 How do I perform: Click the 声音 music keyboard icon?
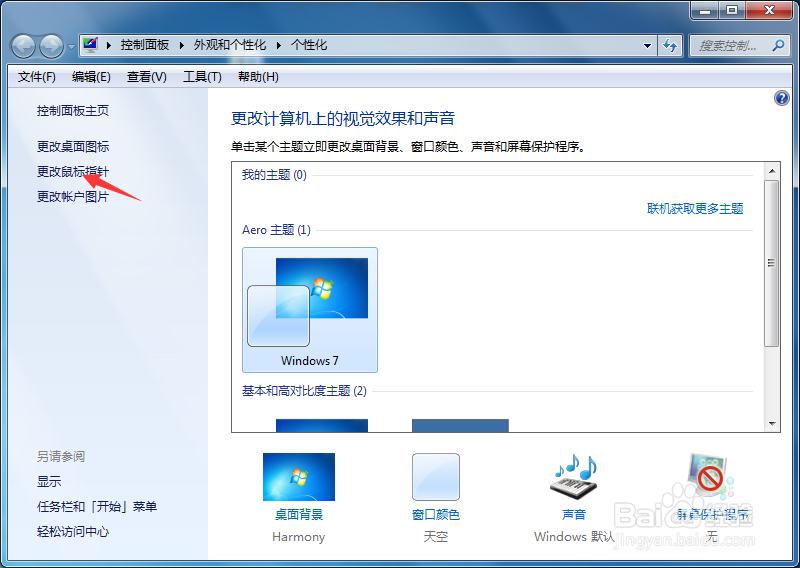click(x=574, y=477)
